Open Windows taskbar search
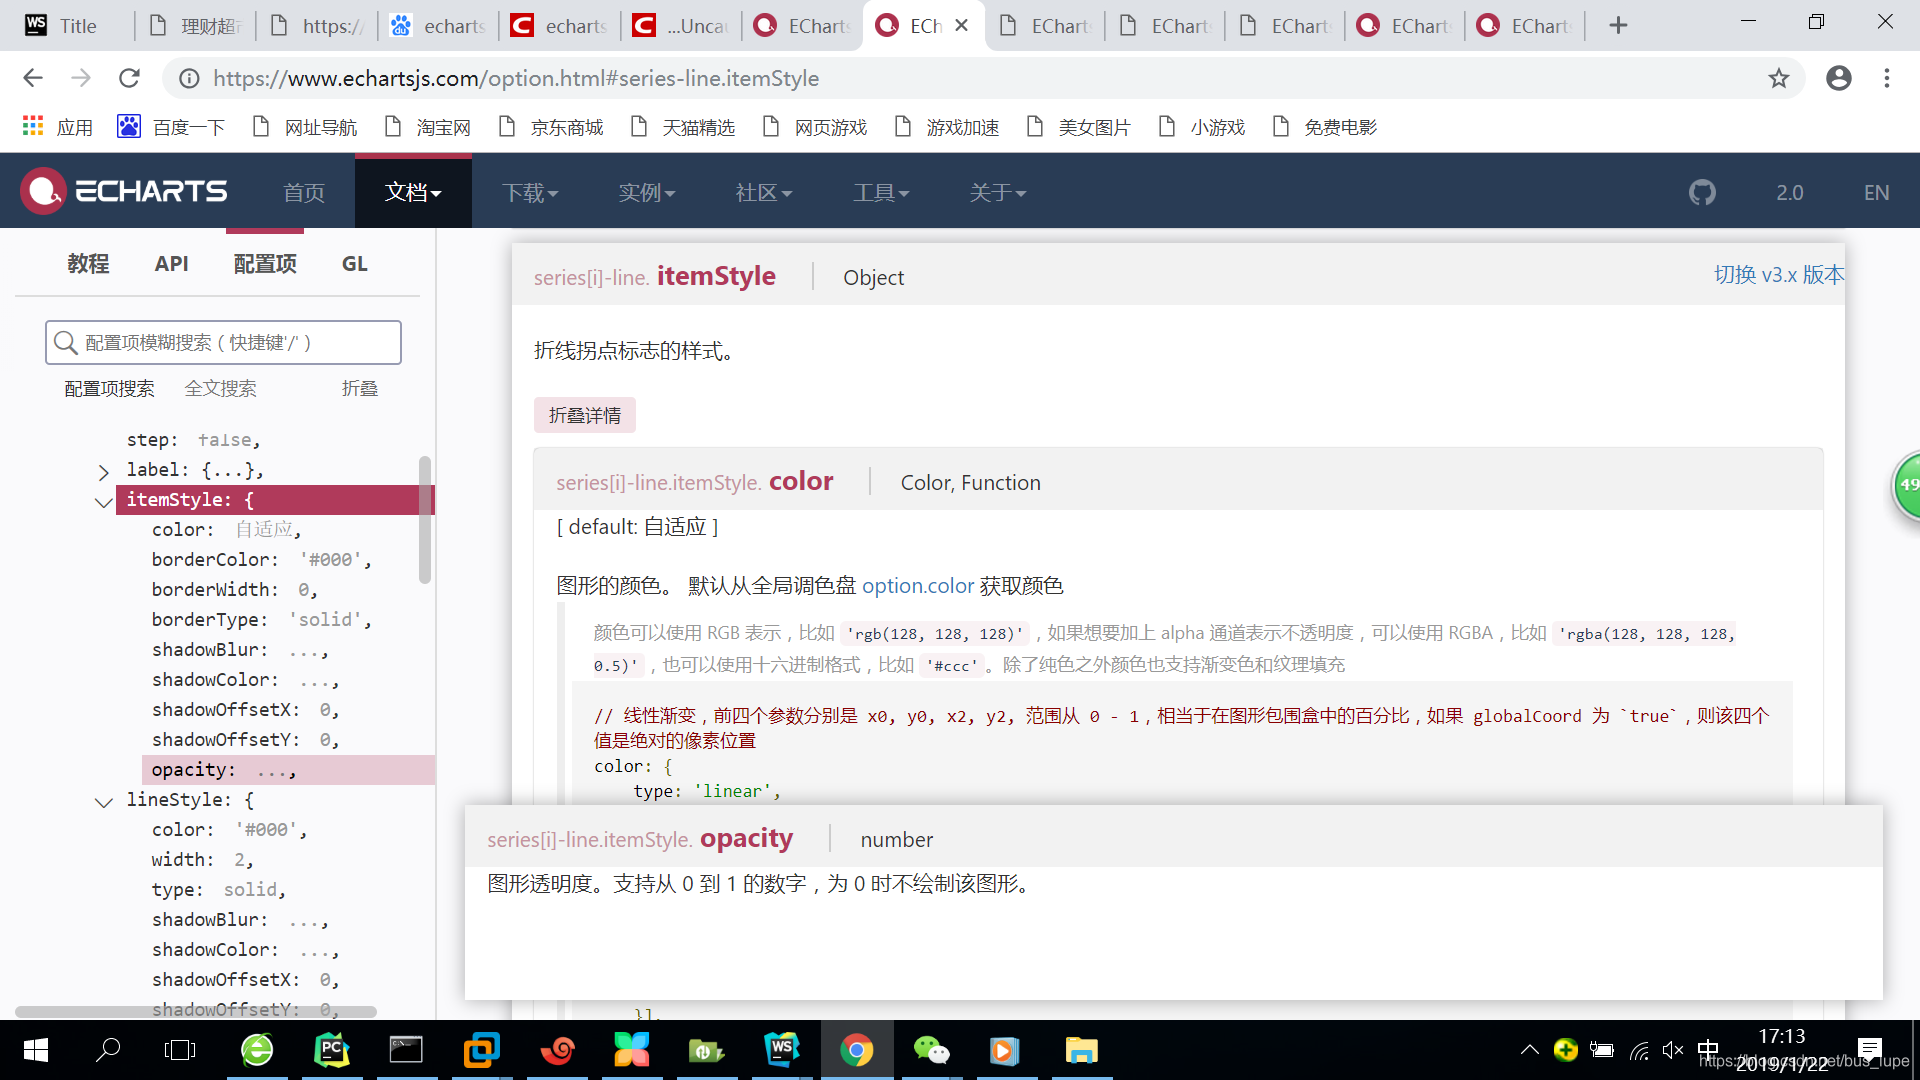This screenshot has height=1080, width=1920. pos(108,1050)
